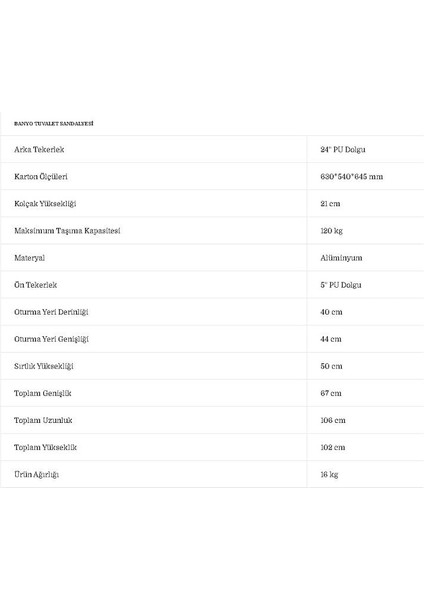Select the Maksimum Taşıma Kapasitesi label
The width and height of the screenshot is (424, 600).
pyautogui.click(x=67, y=231)
